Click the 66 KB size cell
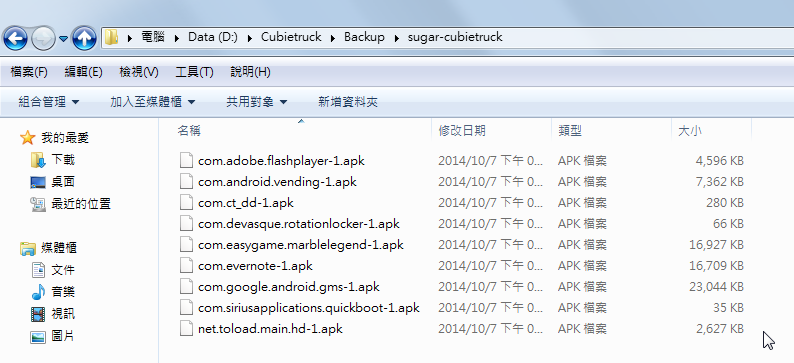Screen dimensions: 794x363 (x=727, y=224)
